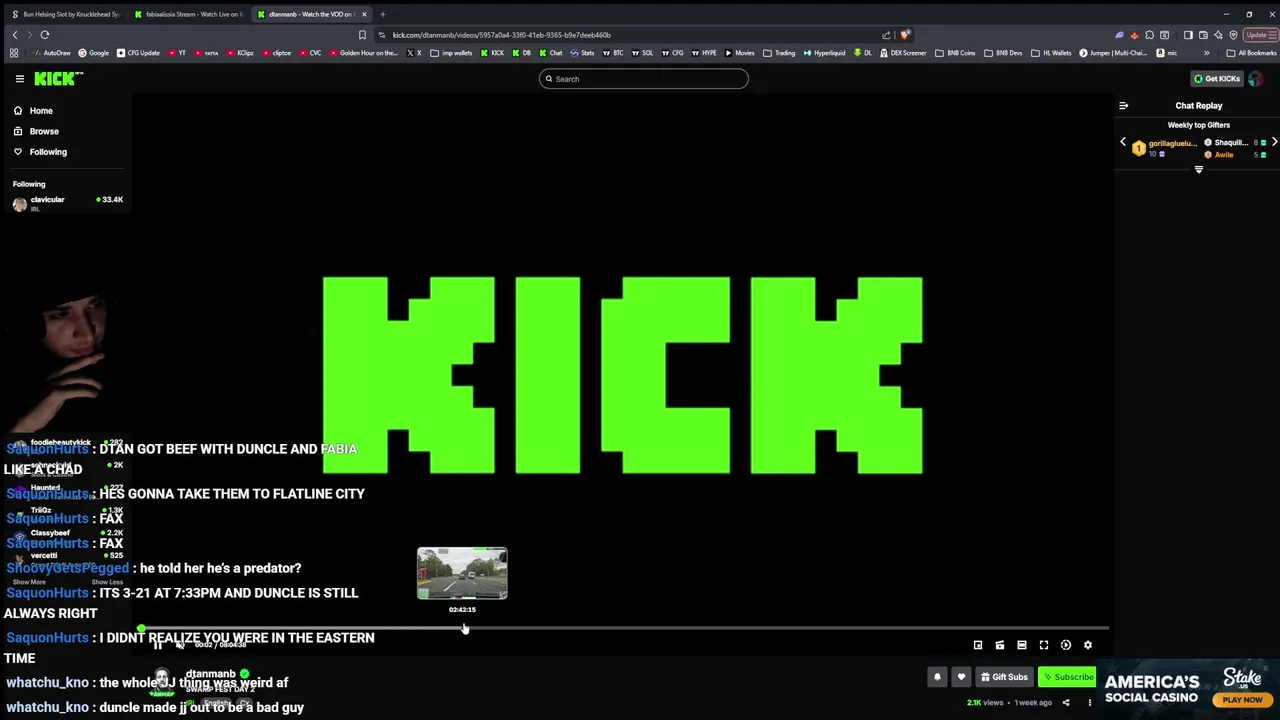Screen dimensions: 1280x720
Task: Open the CFG Update bookmark
Action: click(138, 53)
